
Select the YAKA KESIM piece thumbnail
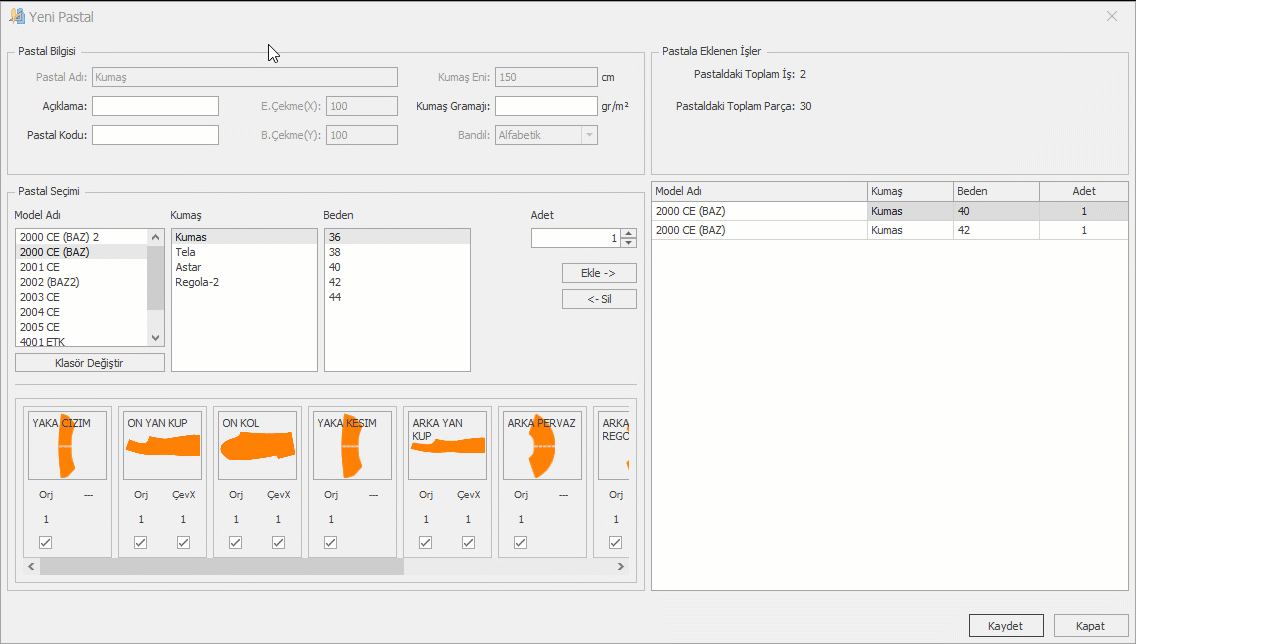pyautogui.click(x=352, y=445)
